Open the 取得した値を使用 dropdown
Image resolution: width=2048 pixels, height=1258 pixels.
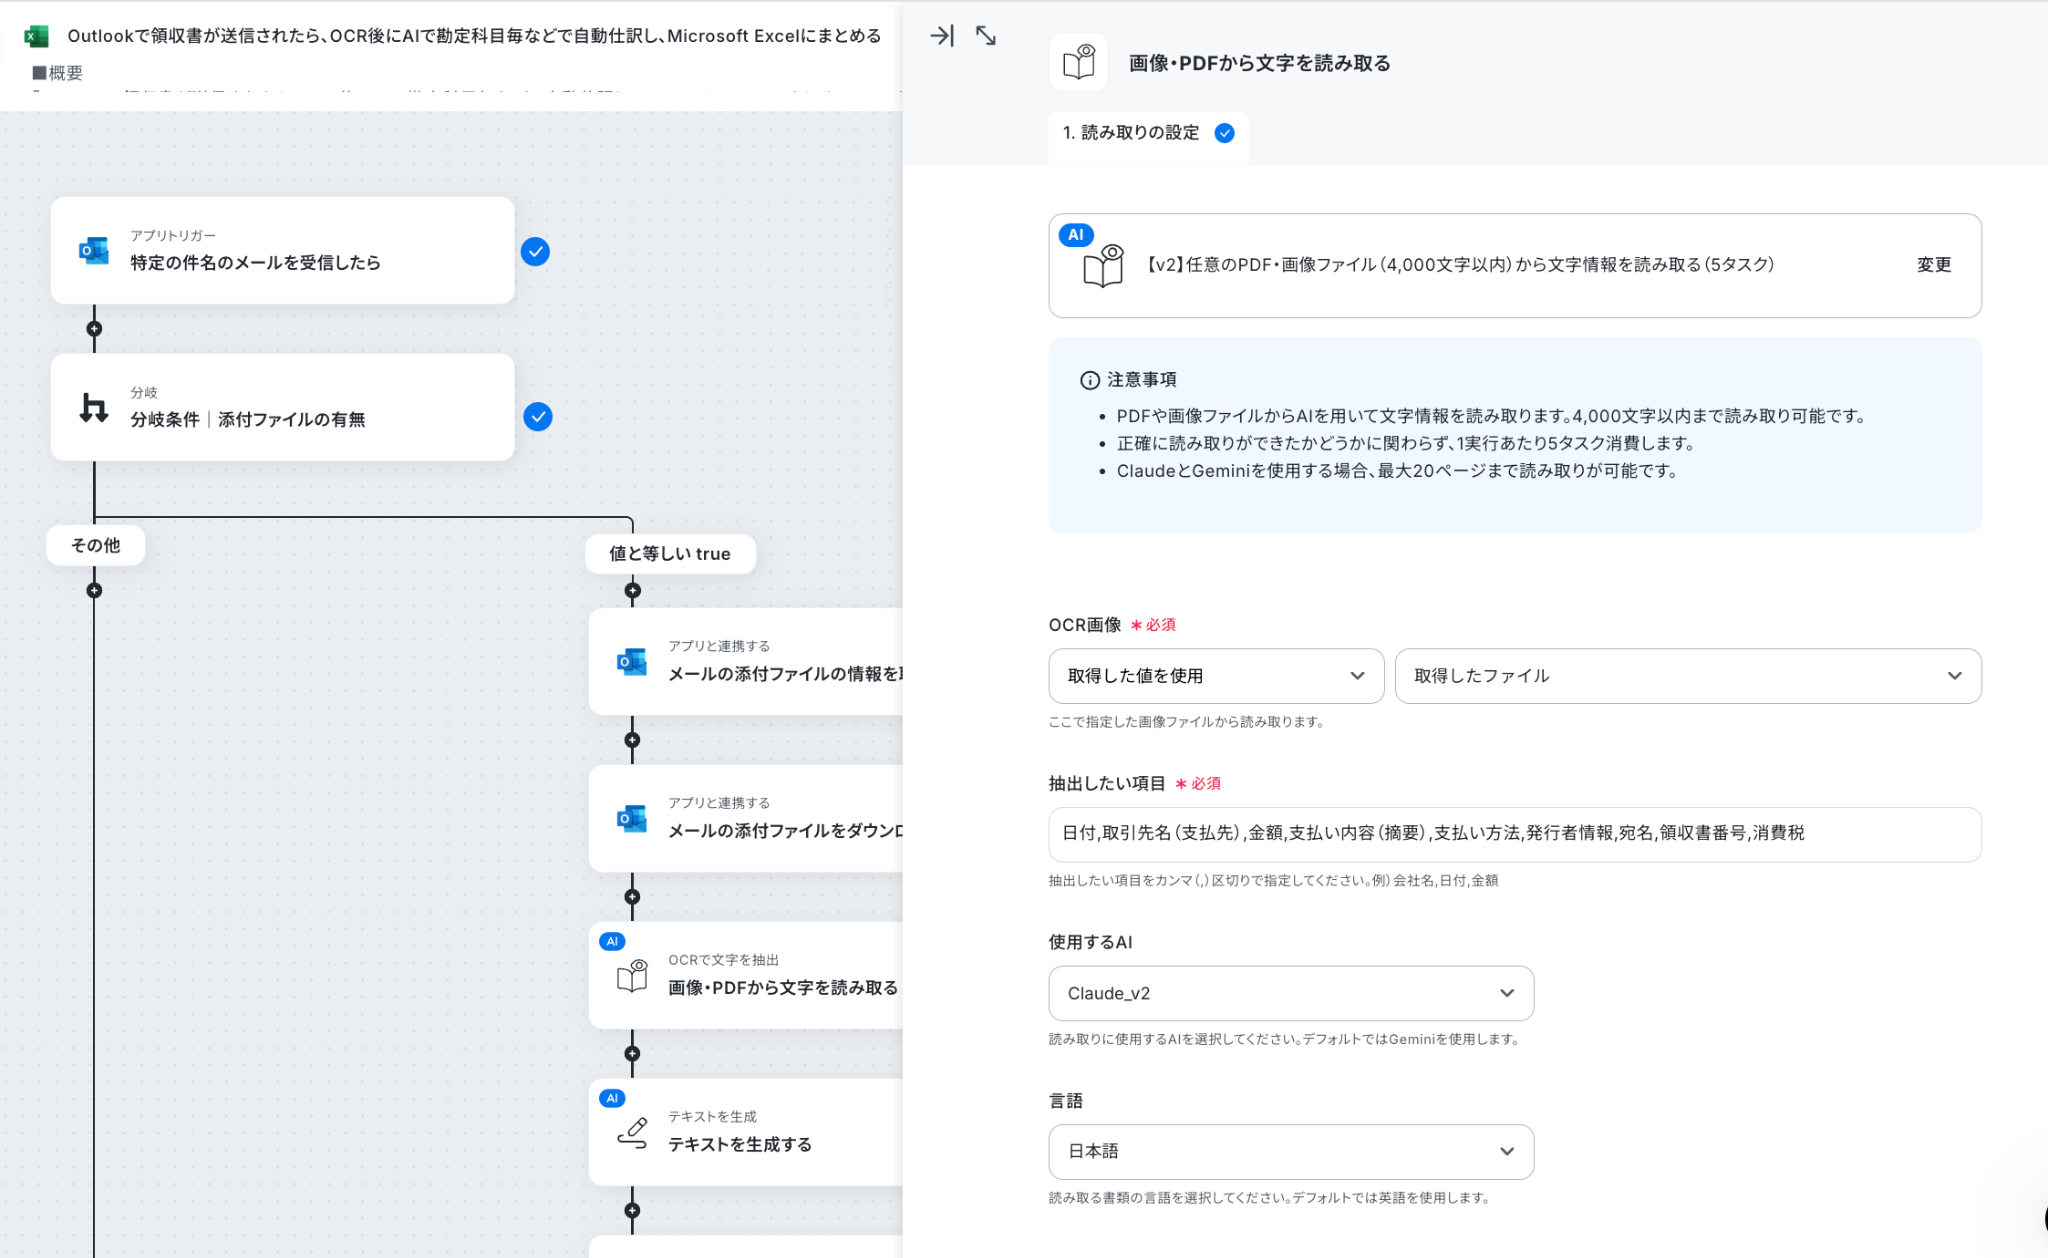coord(1216,676)
